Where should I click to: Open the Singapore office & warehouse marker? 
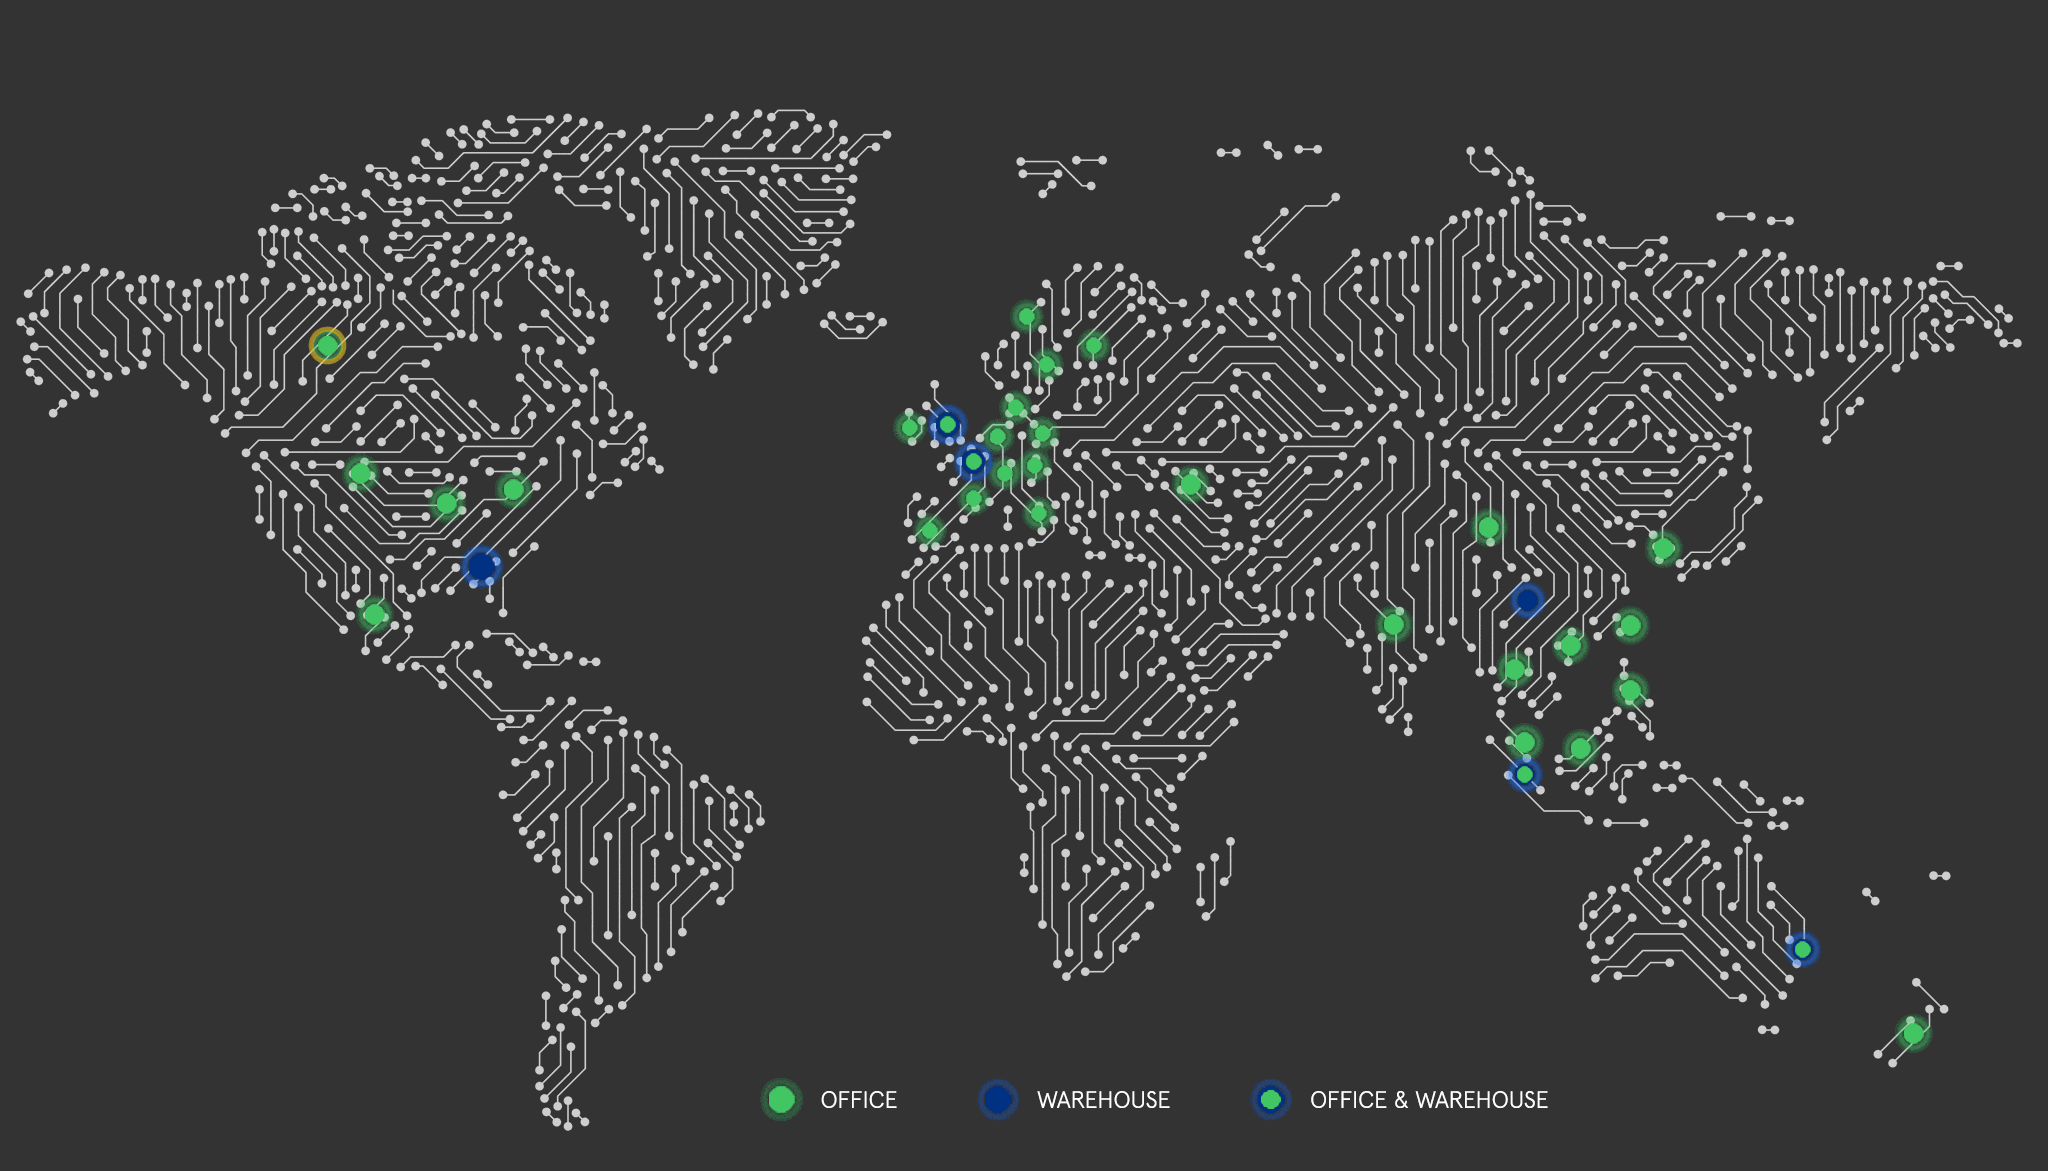(x=1524, y=774)
